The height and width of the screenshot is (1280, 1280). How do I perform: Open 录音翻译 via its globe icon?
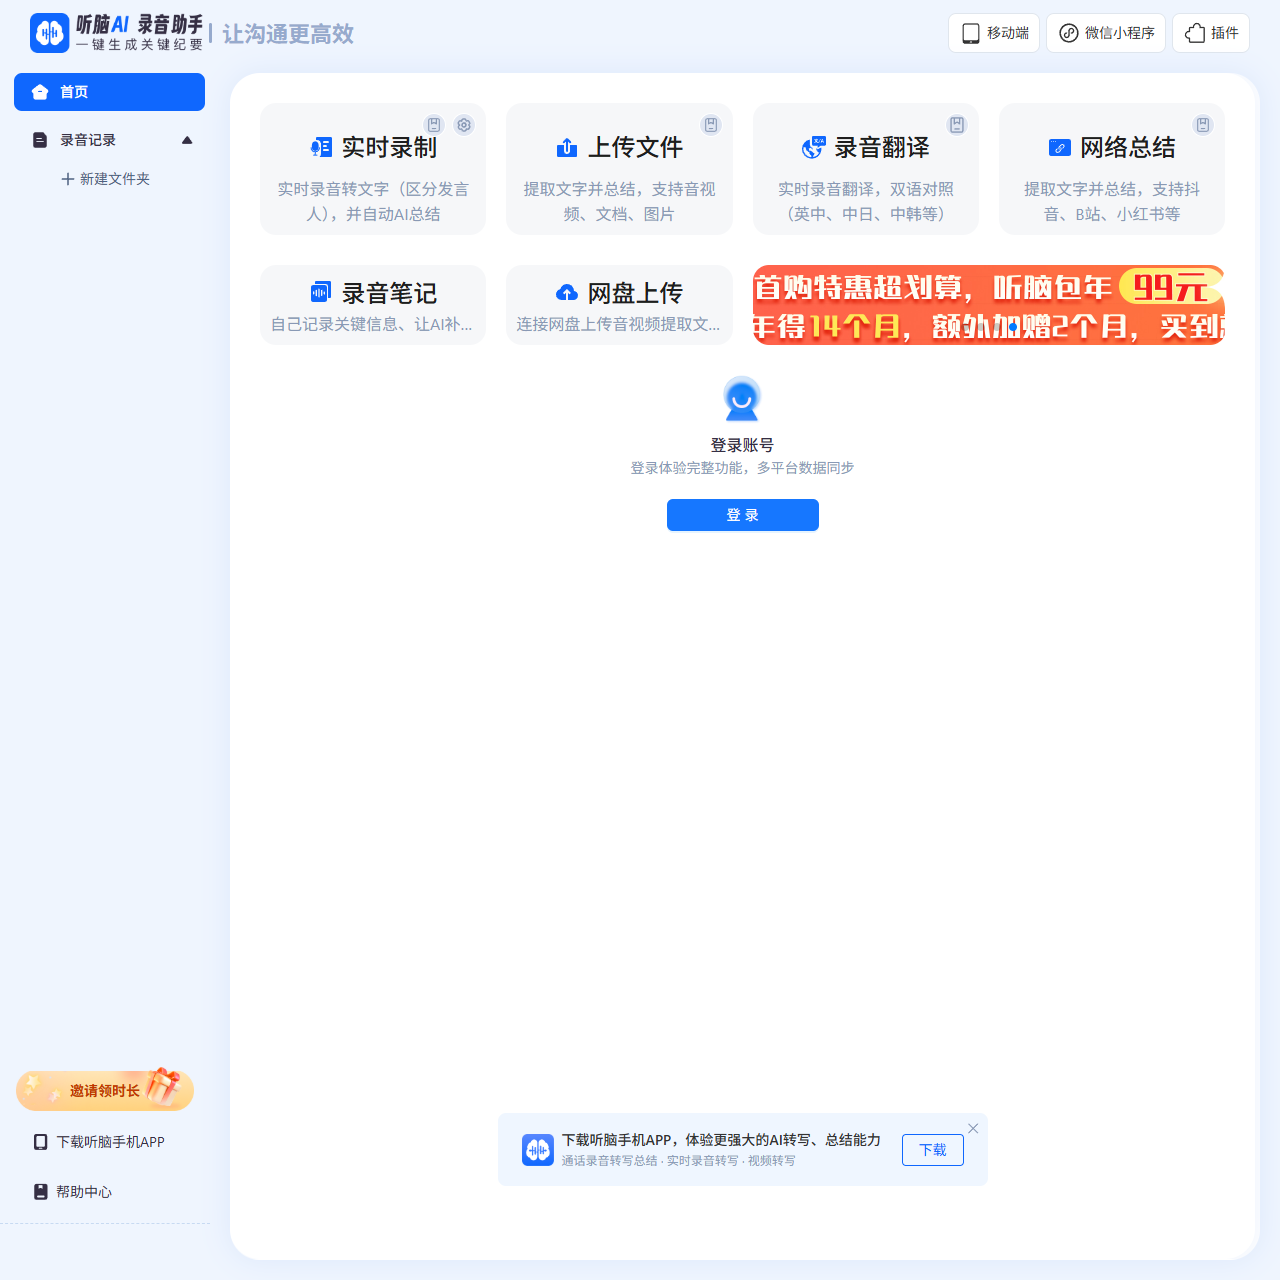[813, 147]
